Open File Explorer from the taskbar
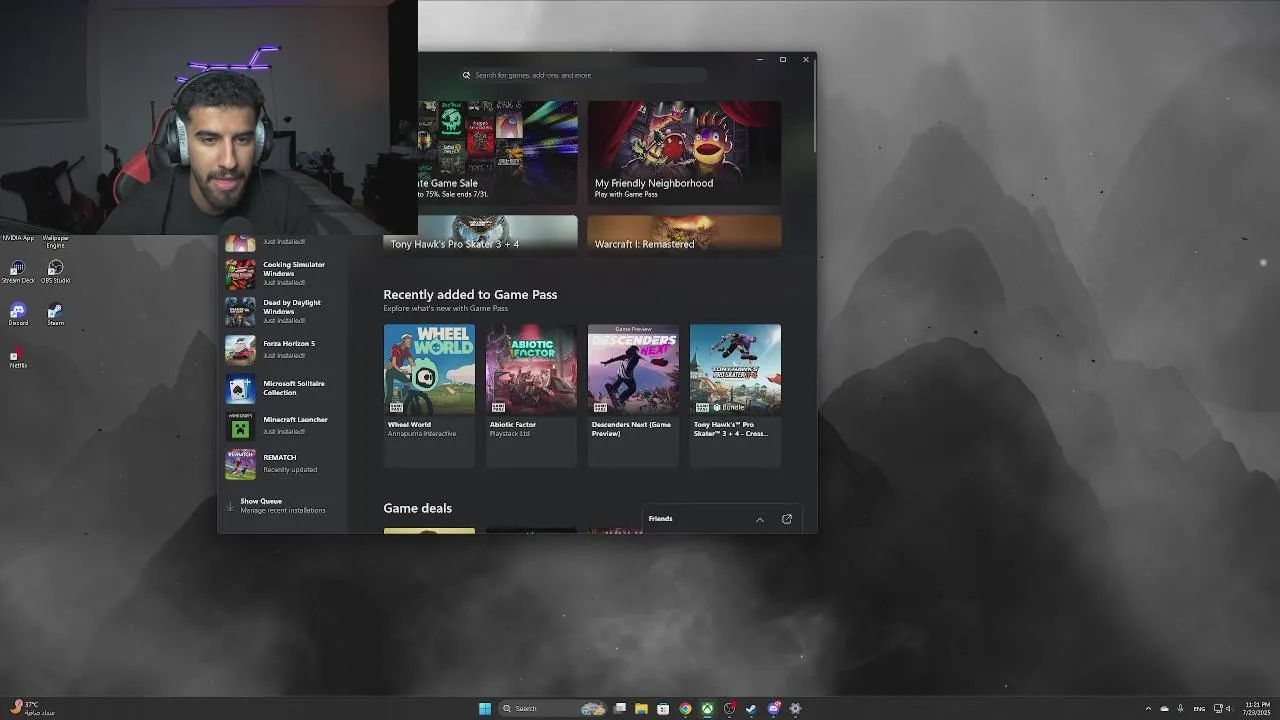 [641, 708]
